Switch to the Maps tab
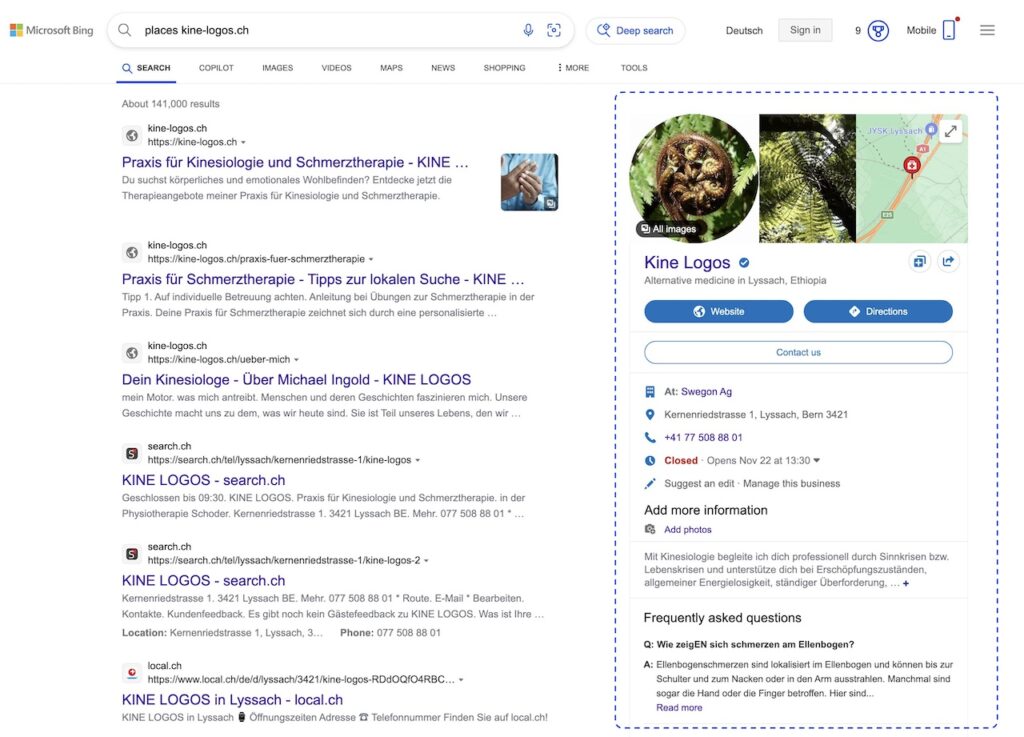Image resolution: width=1024 pixels, height=737 pixels. point(391,68)
